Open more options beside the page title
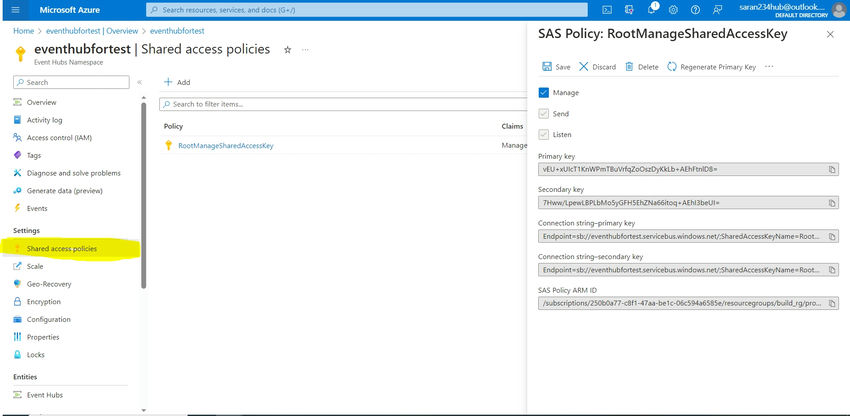 (305, 49)
